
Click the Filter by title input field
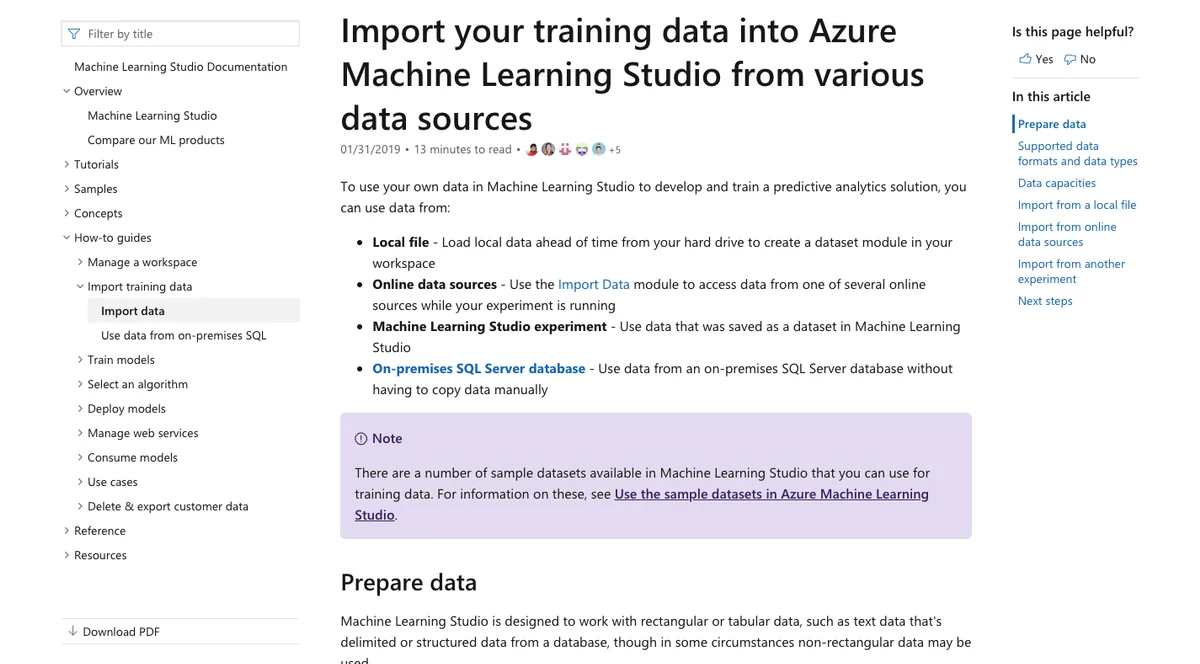[180, 33]
